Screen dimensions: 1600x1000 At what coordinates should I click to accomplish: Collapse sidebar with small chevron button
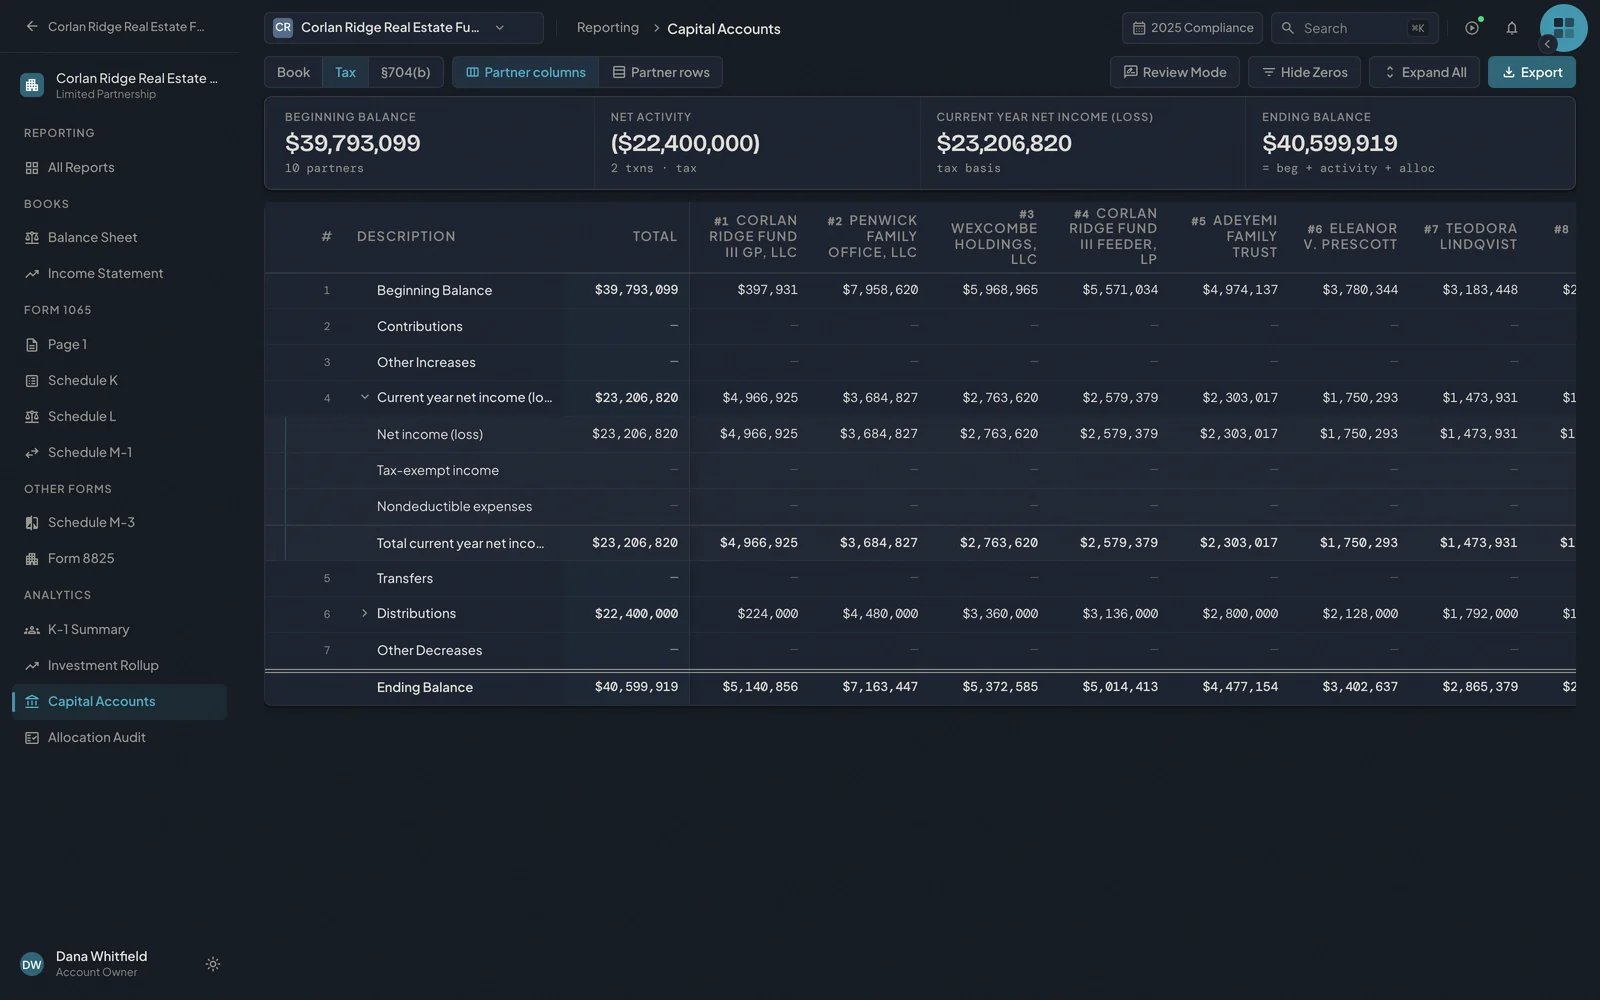(x=1547, y=44)
